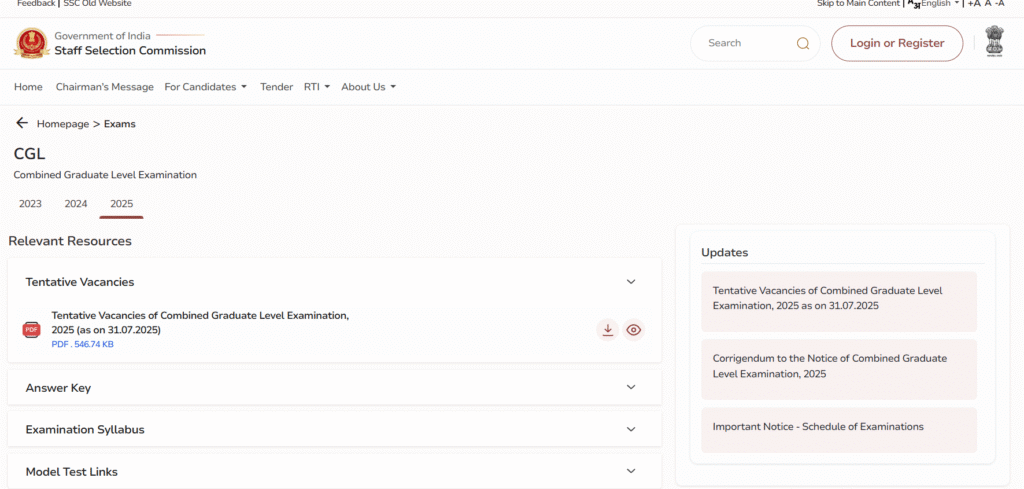Click the search magnifier icon
Screen dimensions: 1024x489
tap(802, 43)
